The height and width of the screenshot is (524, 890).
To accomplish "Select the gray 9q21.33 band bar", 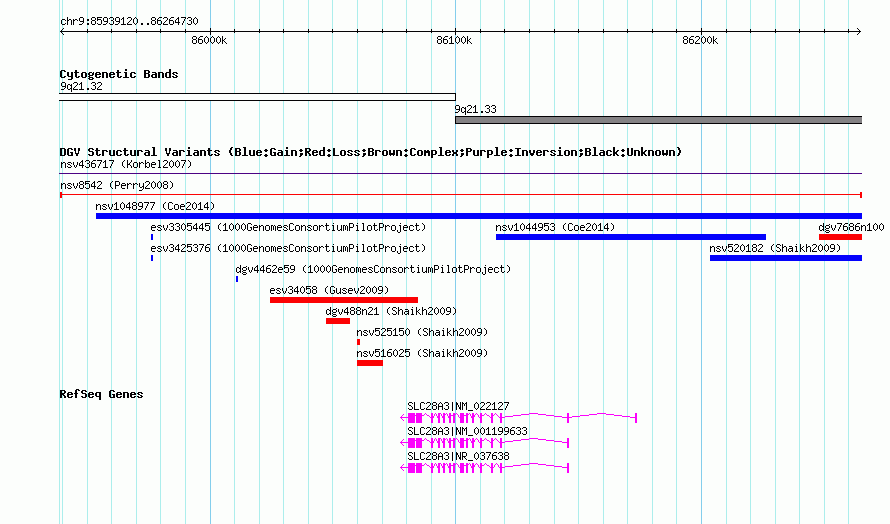I will [x=658, y=120].
